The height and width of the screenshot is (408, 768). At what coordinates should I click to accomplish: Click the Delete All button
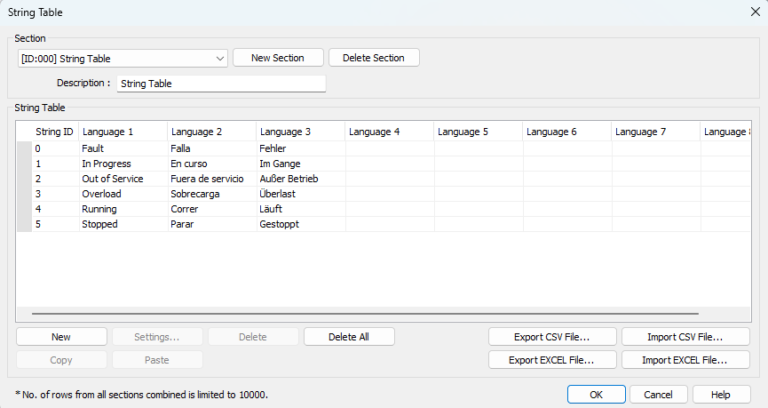pyautogui.click(x=349, y=337)
